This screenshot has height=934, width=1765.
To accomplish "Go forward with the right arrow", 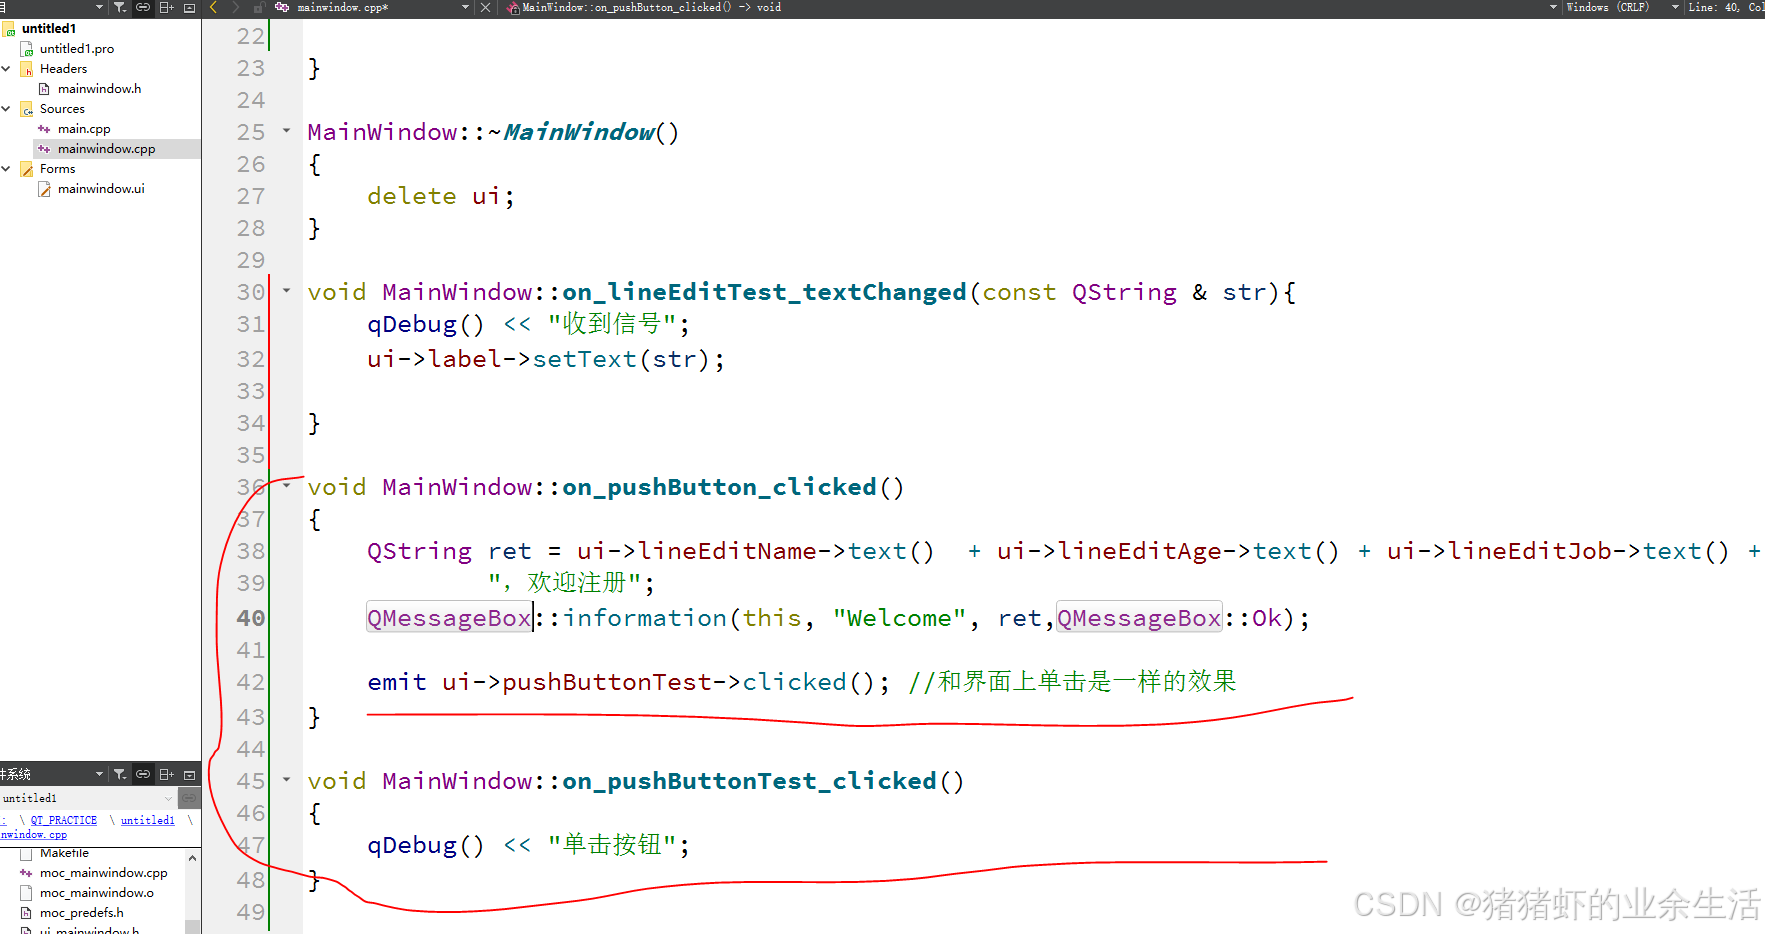I will click(236, 7).
